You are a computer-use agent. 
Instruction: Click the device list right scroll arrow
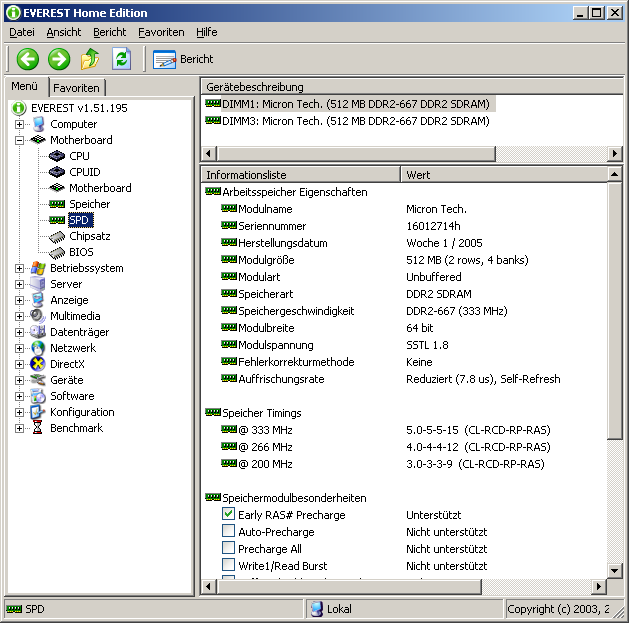pyautogui.click(x=615, y=154)
